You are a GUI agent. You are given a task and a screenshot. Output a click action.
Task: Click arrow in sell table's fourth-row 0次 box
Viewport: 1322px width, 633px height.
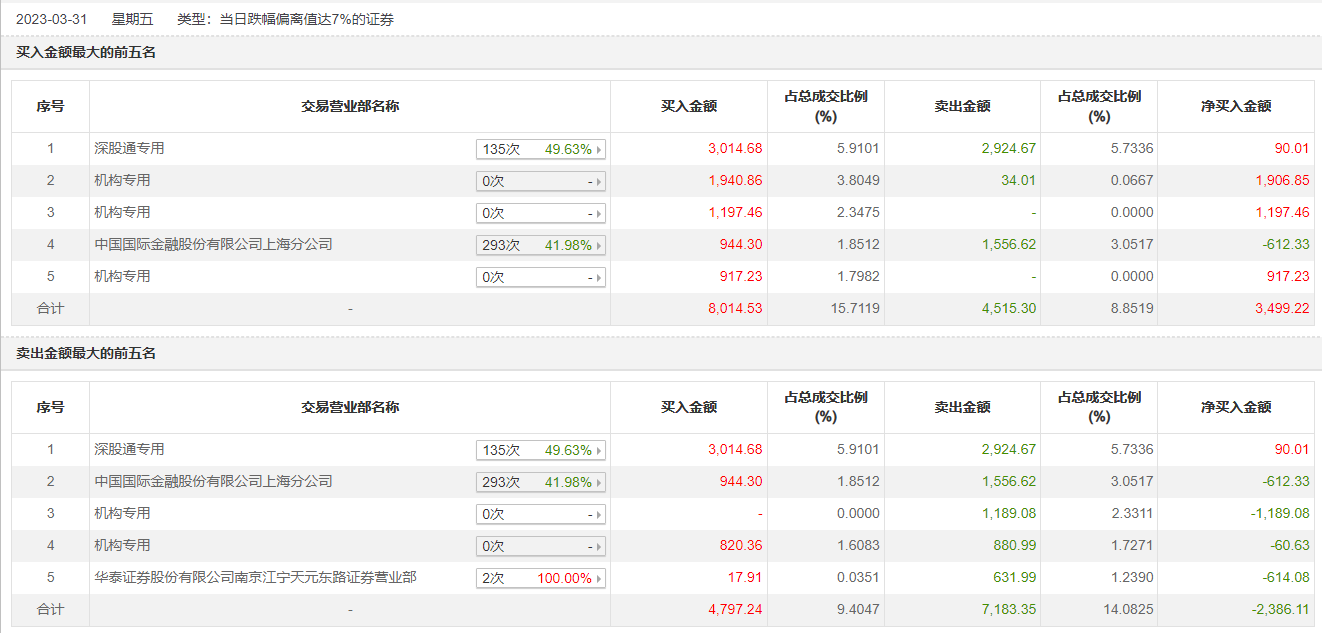coord(599,547)
